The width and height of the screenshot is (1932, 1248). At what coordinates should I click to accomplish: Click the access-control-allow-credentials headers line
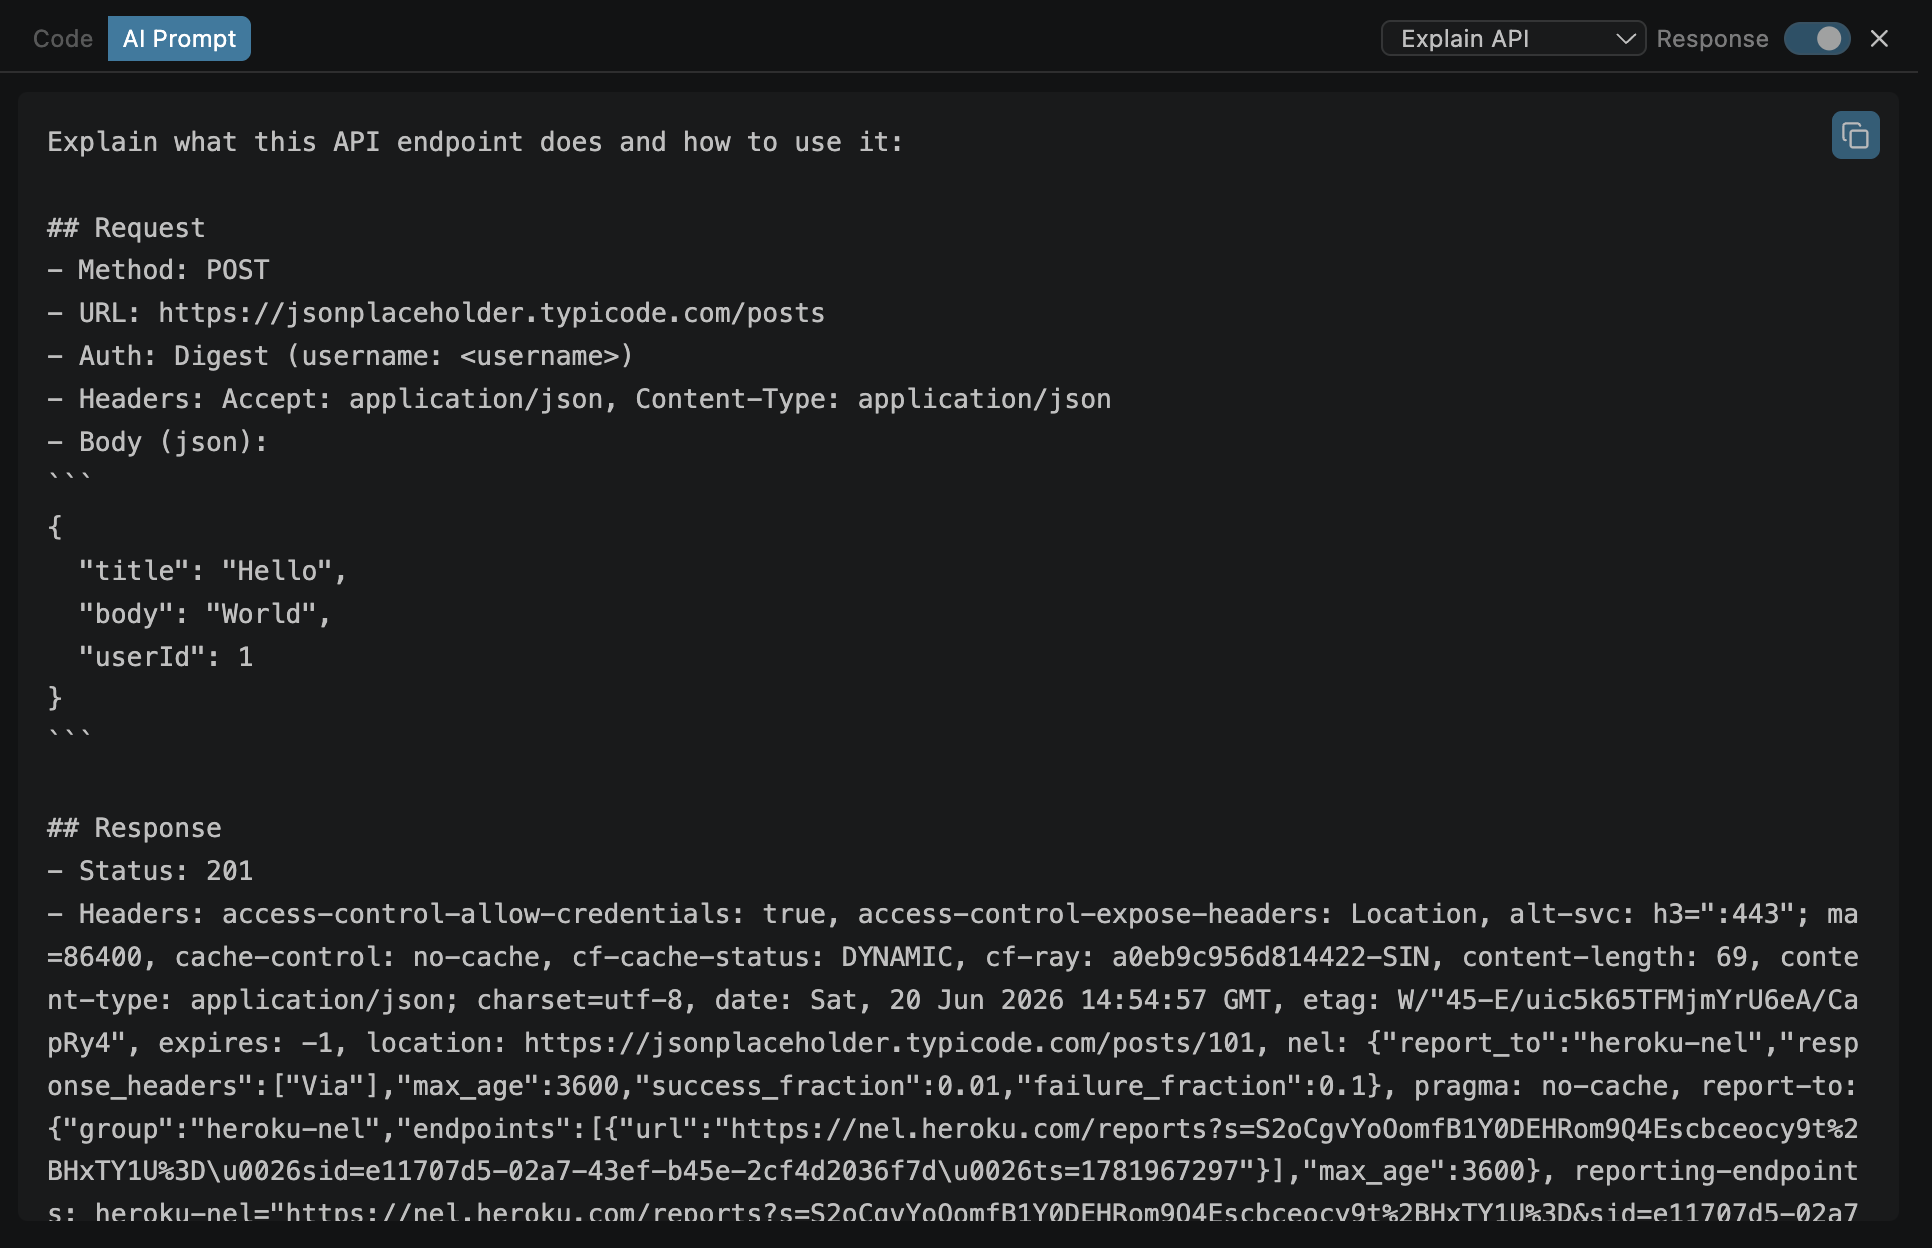(x=952, y=914)
